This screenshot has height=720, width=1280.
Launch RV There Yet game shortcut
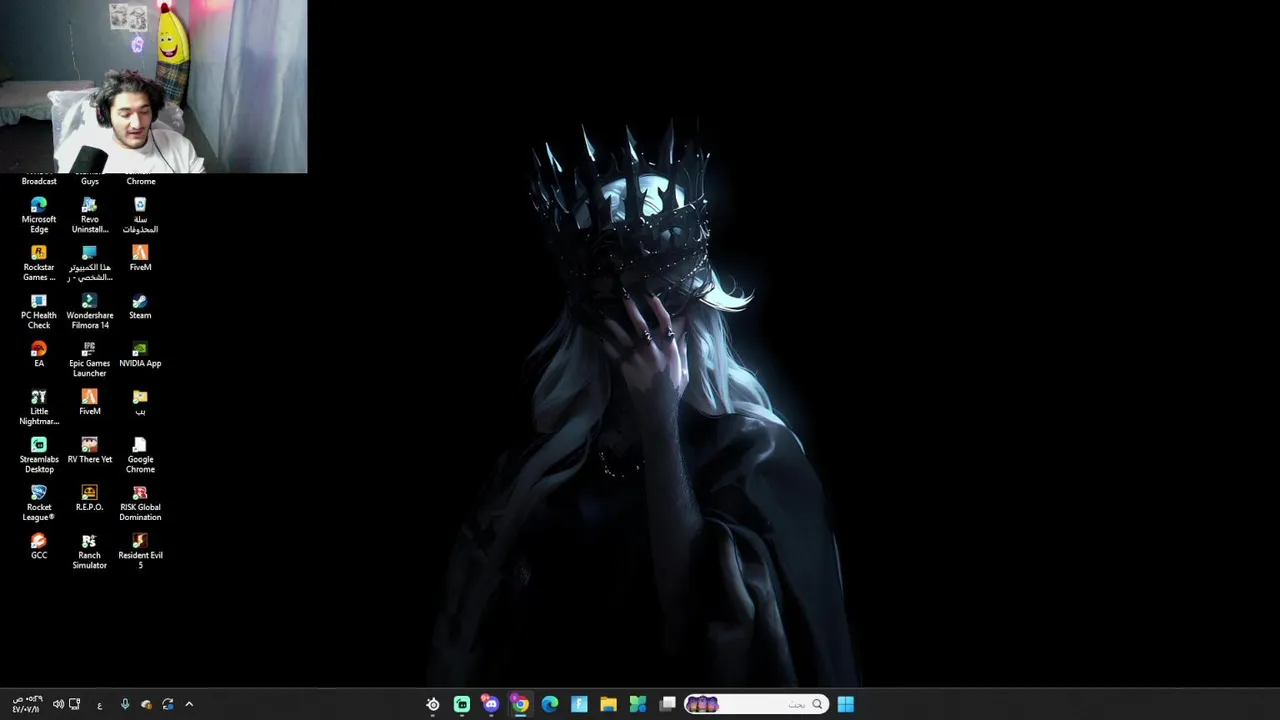pos(89,450)
